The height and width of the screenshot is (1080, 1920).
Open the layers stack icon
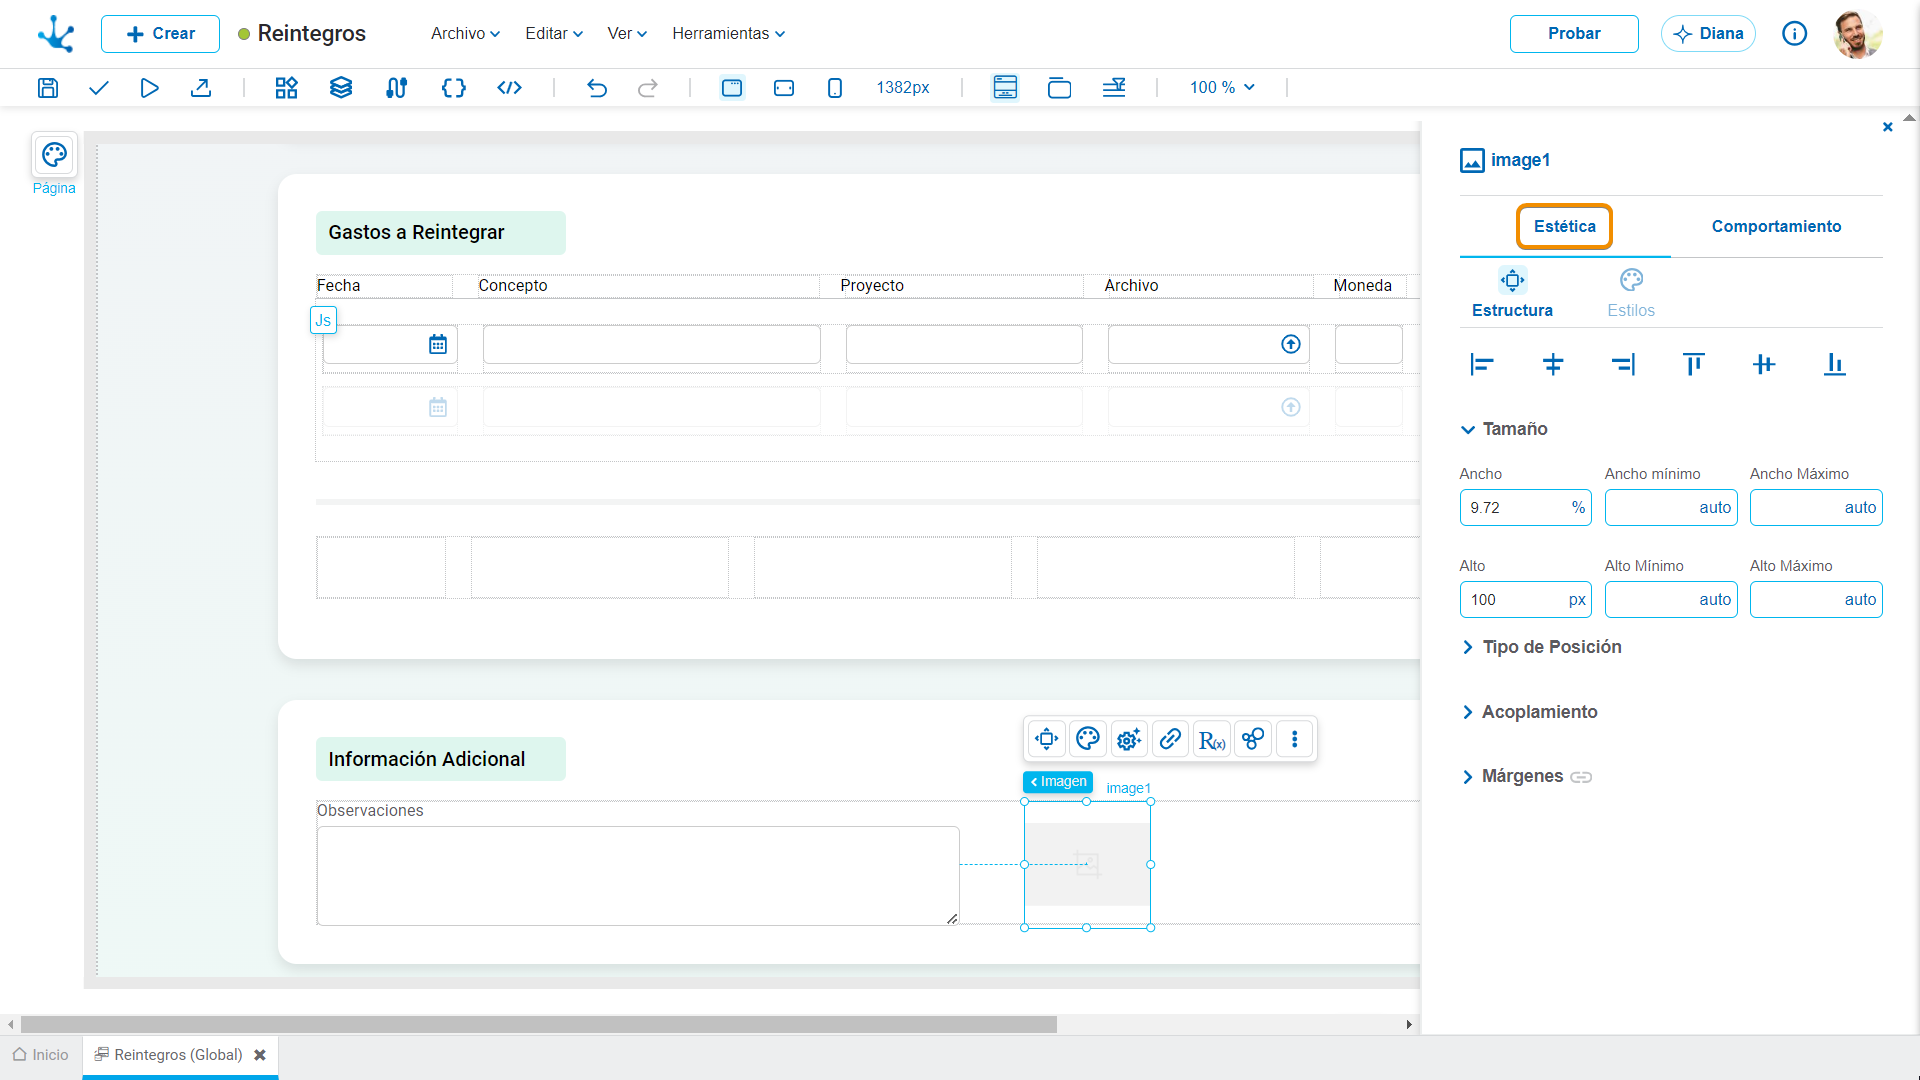point(341,88)
